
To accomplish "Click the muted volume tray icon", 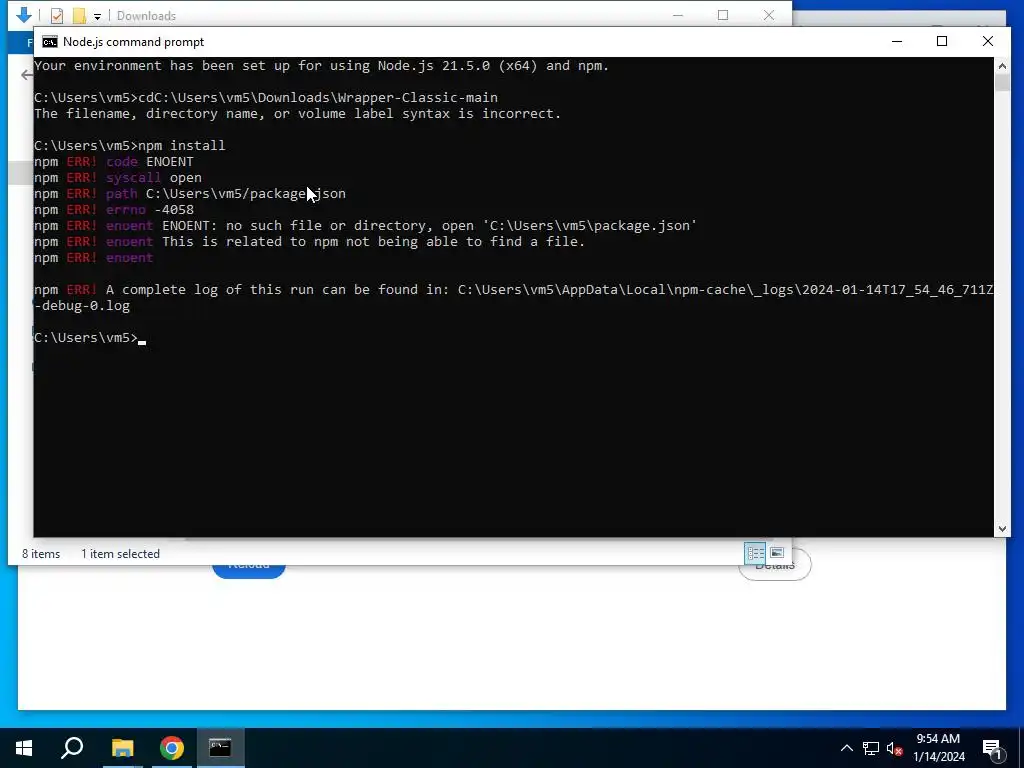I will (895, 749).
